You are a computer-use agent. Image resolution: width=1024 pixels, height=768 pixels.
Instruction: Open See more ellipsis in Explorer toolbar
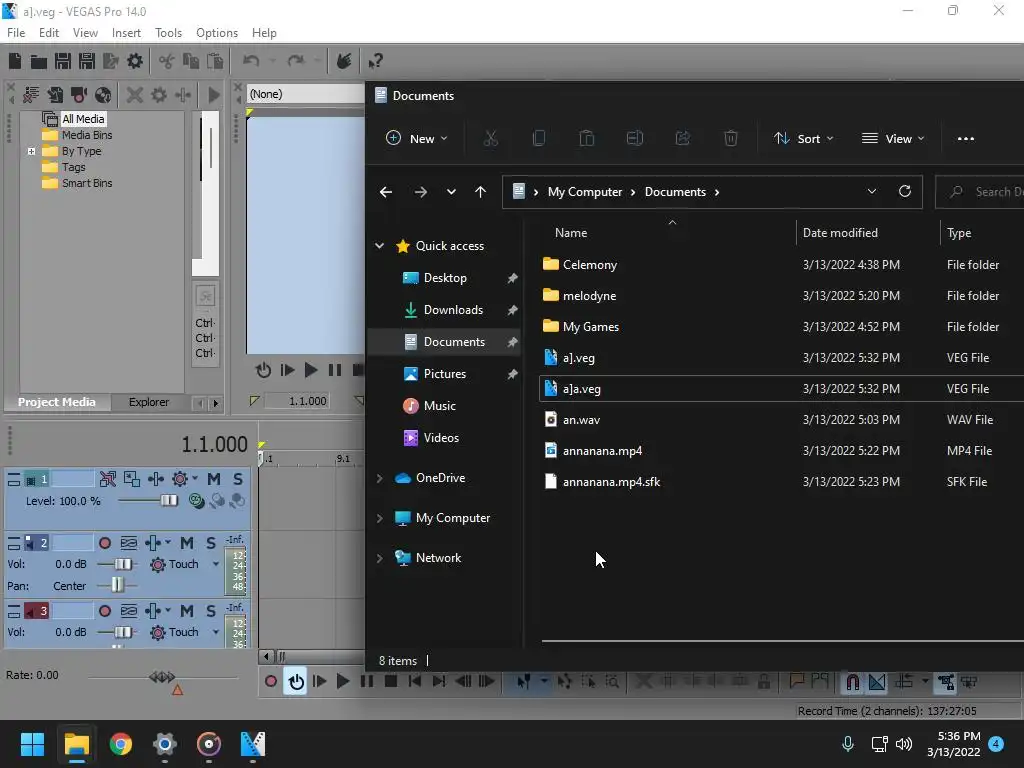pyautogui.click(x=966, y=138)
